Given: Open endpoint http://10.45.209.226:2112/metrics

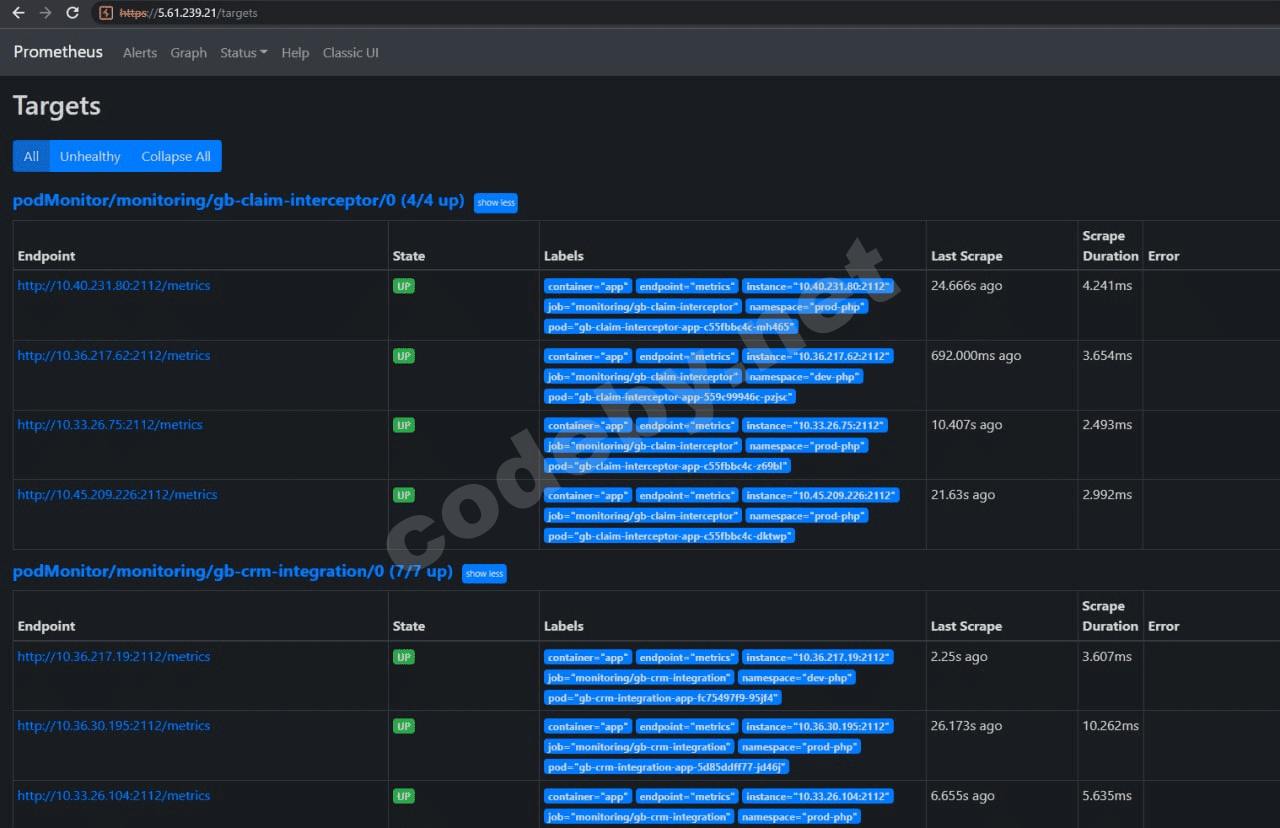Looking at the screenshot, I should (x=117, y=495).
